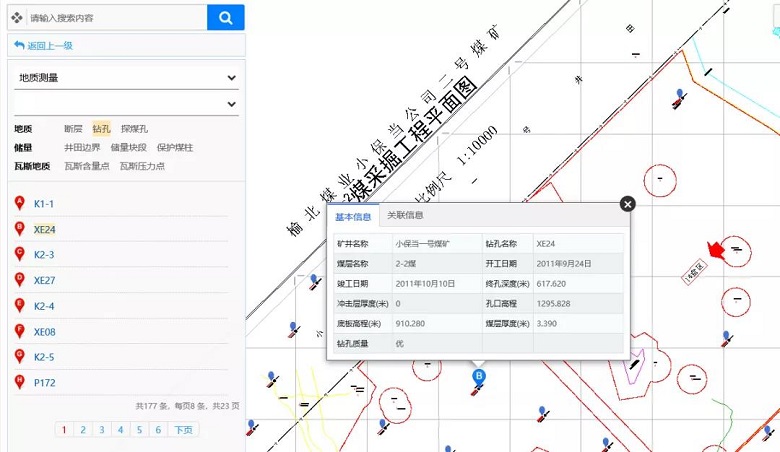The height and width of the screenshot is (452, 780).
Task: Click red marker H beside P172
Action: (x=19, y=381)
